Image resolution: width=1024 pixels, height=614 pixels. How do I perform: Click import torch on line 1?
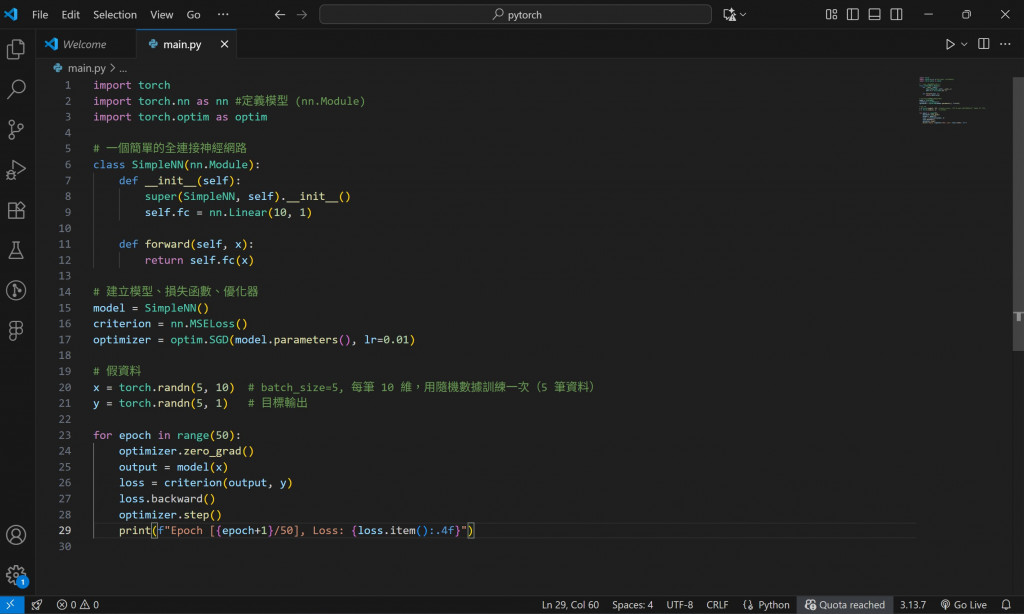pos(131,85)
